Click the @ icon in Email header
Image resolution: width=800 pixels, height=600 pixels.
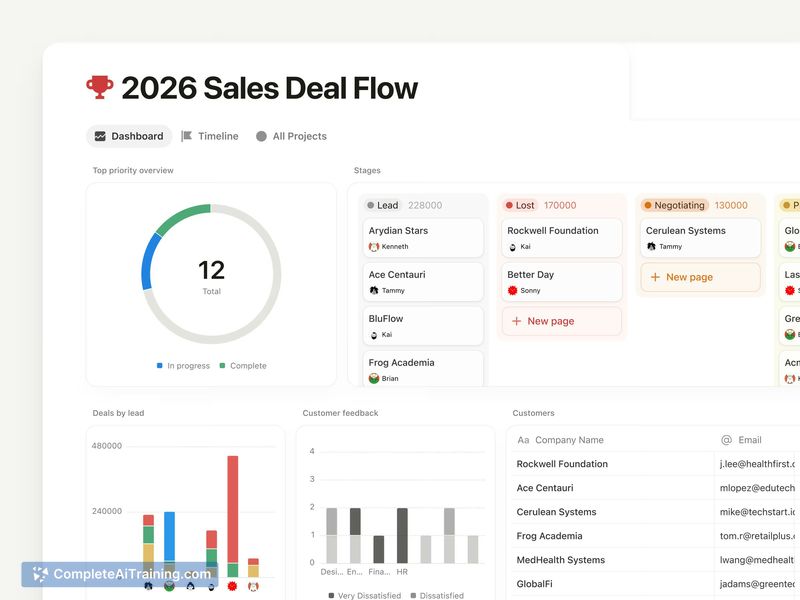tap(727, 440)
